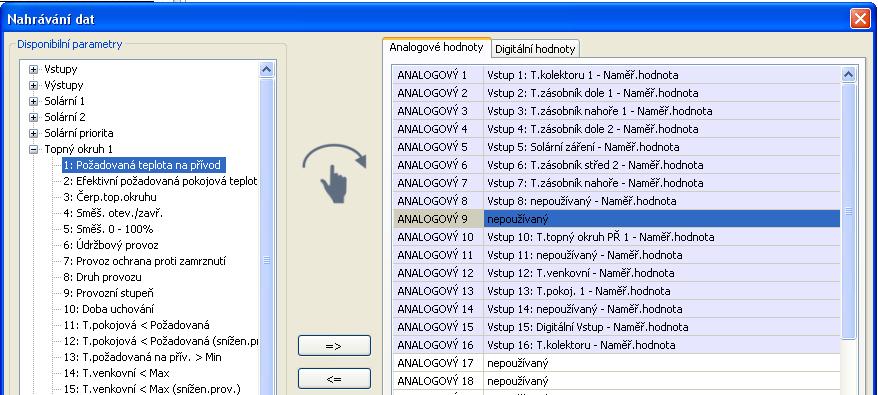878x395 pixels.
Task: Expand the Solární 1 node
Action: click(34, 101)
